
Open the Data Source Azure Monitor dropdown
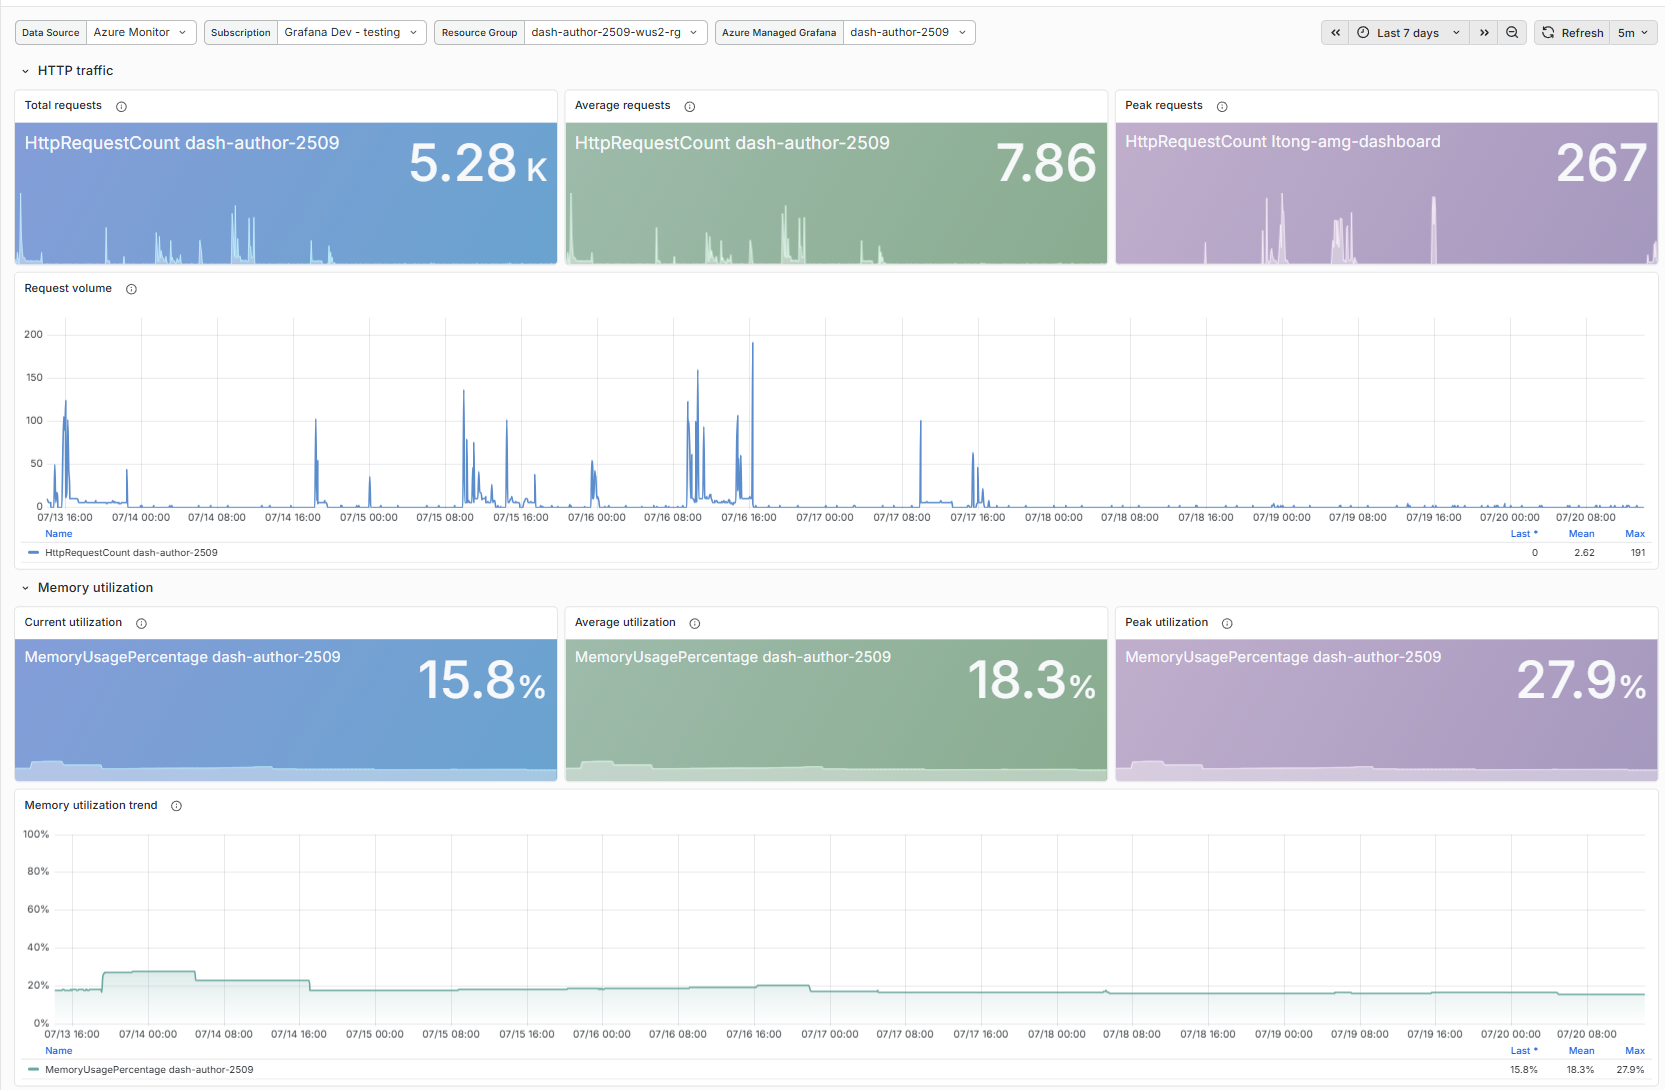coord(141,33)
